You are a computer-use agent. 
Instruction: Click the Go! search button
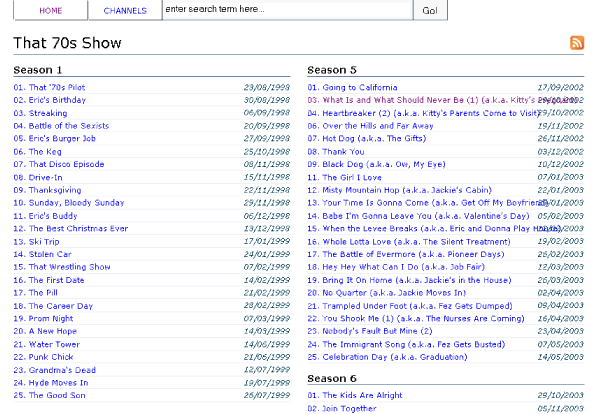(x=430, y=10)
